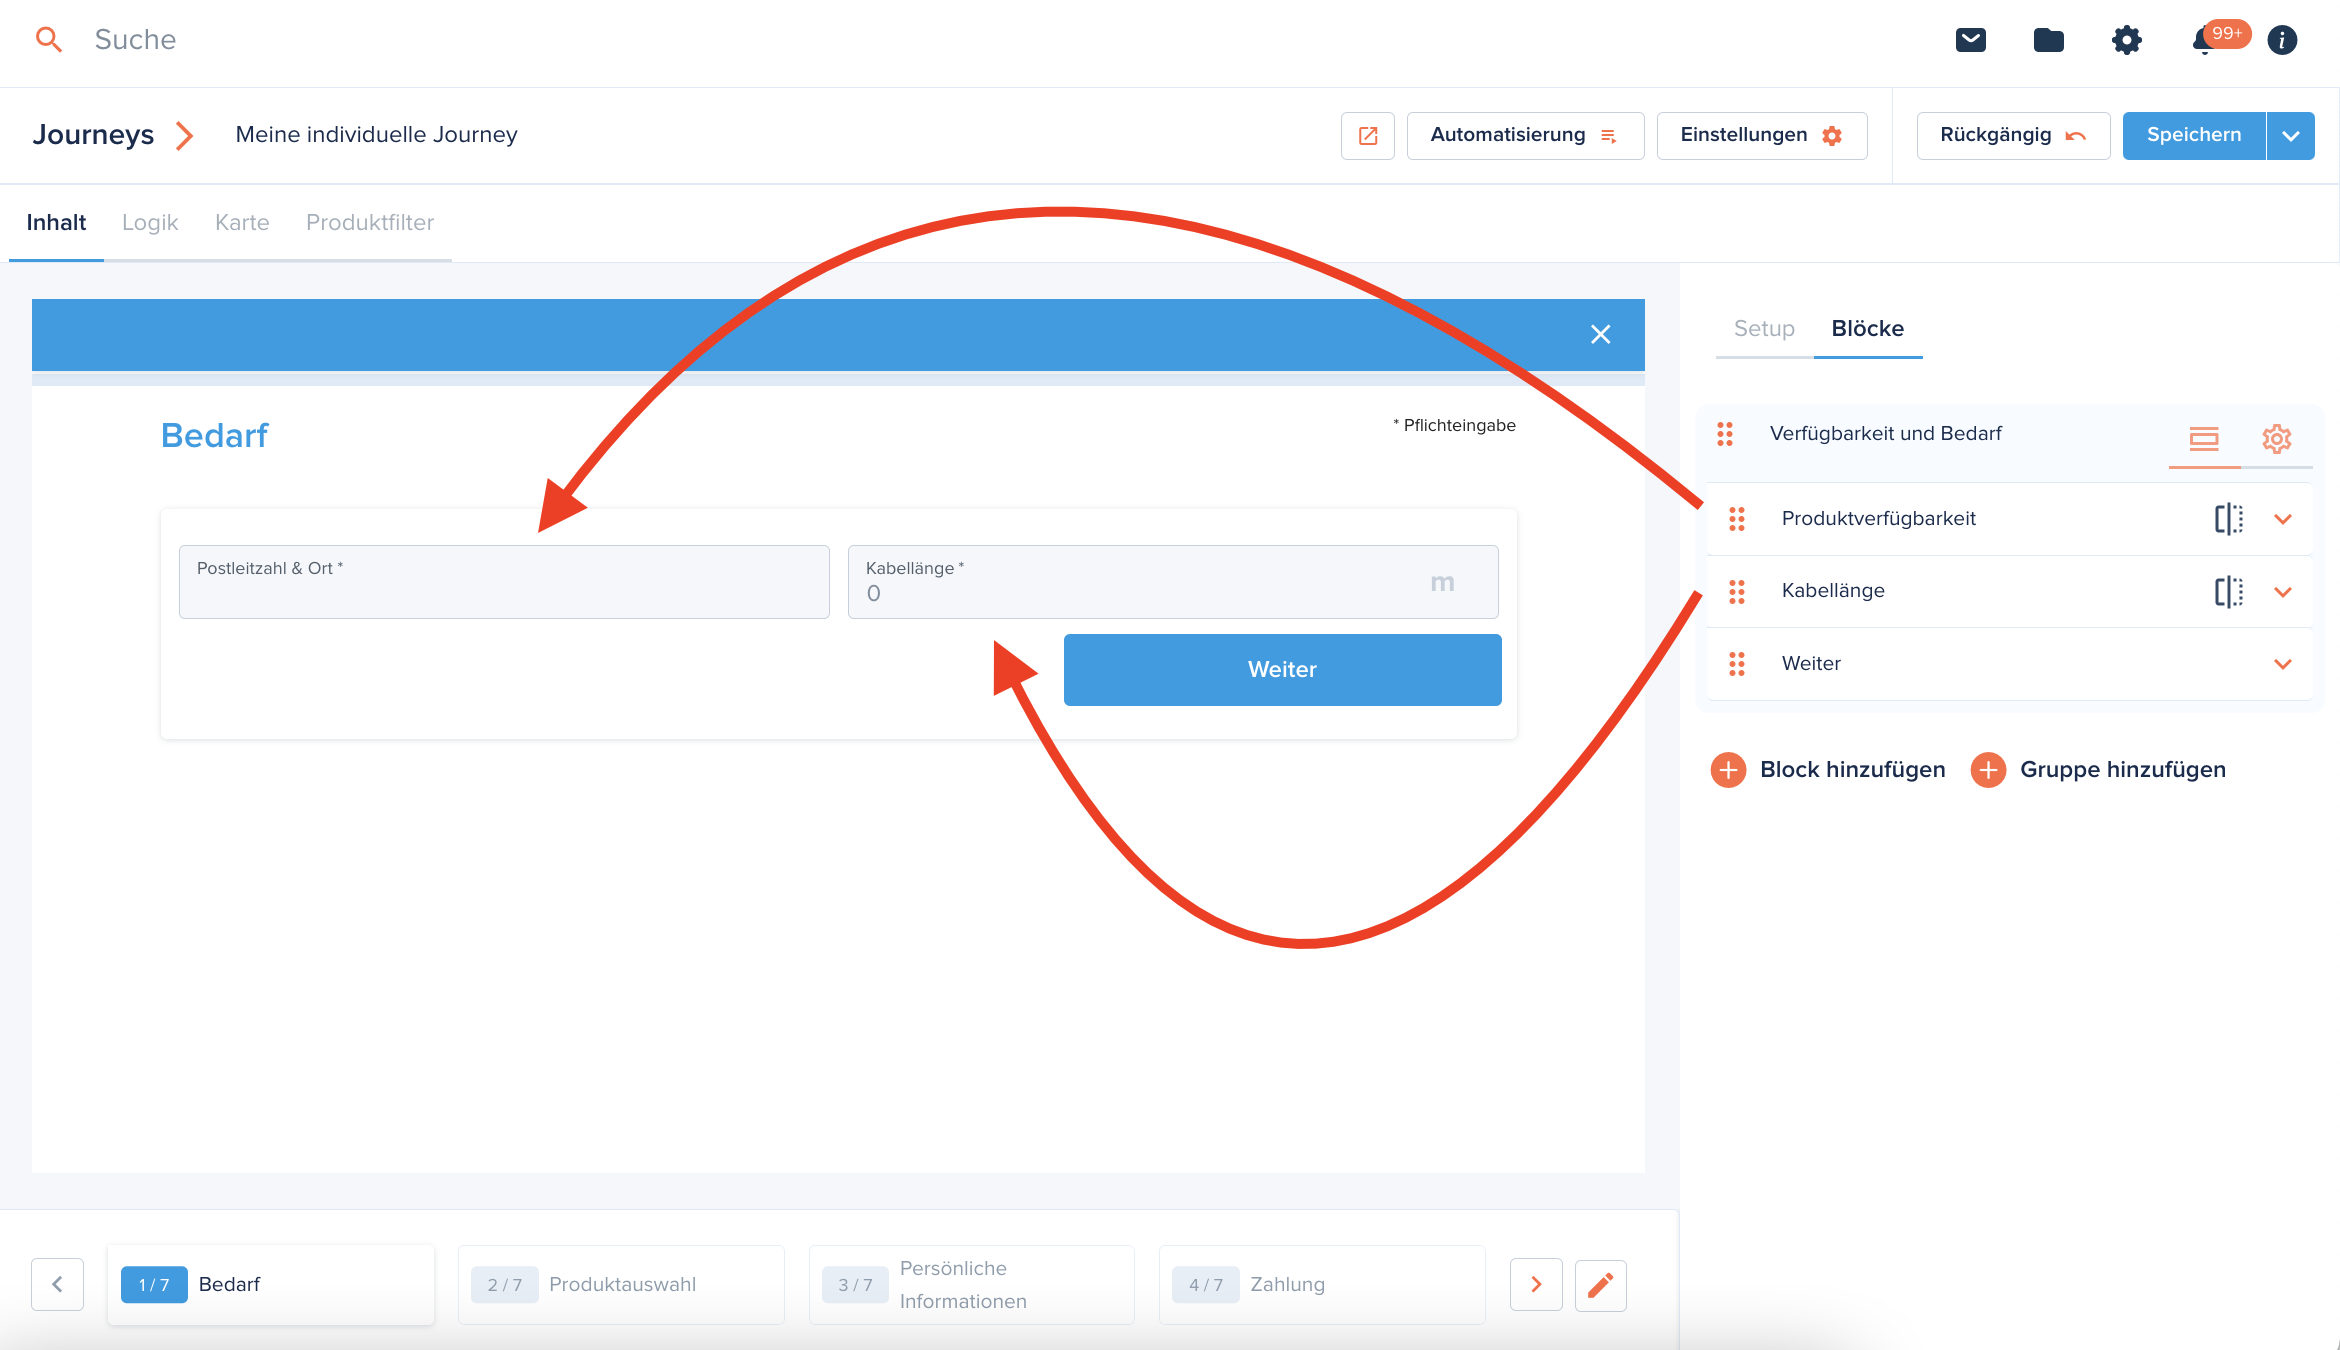2340x1350 pixels.
Task: Click the Pflichteingabe note
Action: click(x=1455, y=426)
